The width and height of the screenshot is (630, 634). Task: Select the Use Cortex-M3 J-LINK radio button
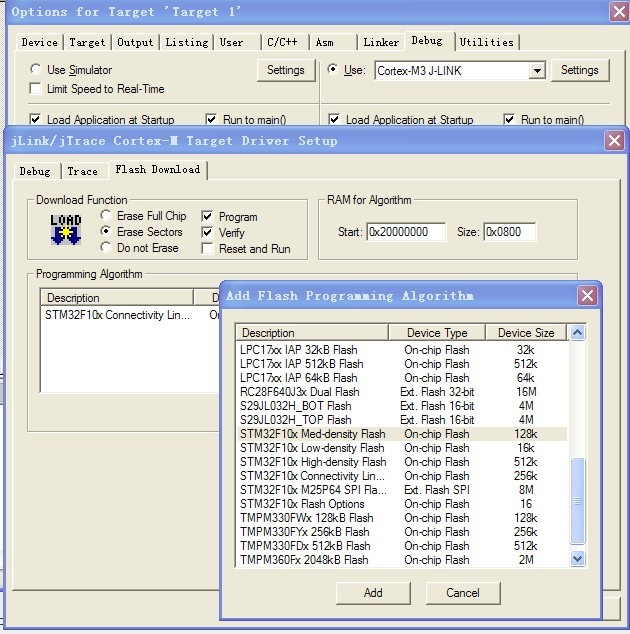coord(332,69)
